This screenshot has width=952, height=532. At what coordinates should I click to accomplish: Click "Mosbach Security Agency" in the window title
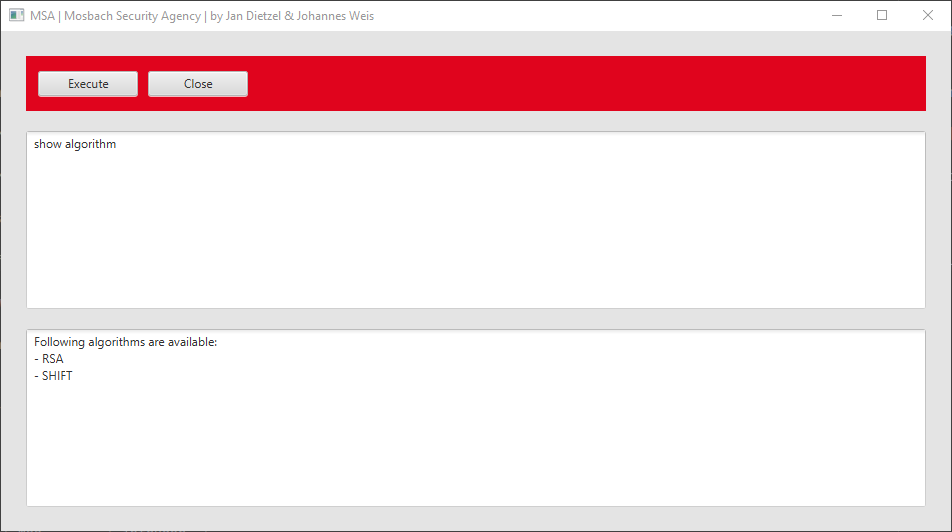tap(132, 16)
